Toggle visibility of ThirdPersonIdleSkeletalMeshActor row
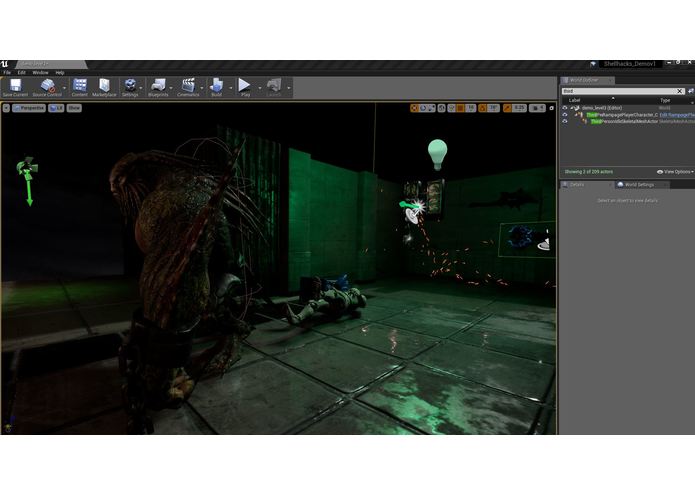Image resolution: width=695 pixels, height=494 pixels. click(x=565, y=121)
